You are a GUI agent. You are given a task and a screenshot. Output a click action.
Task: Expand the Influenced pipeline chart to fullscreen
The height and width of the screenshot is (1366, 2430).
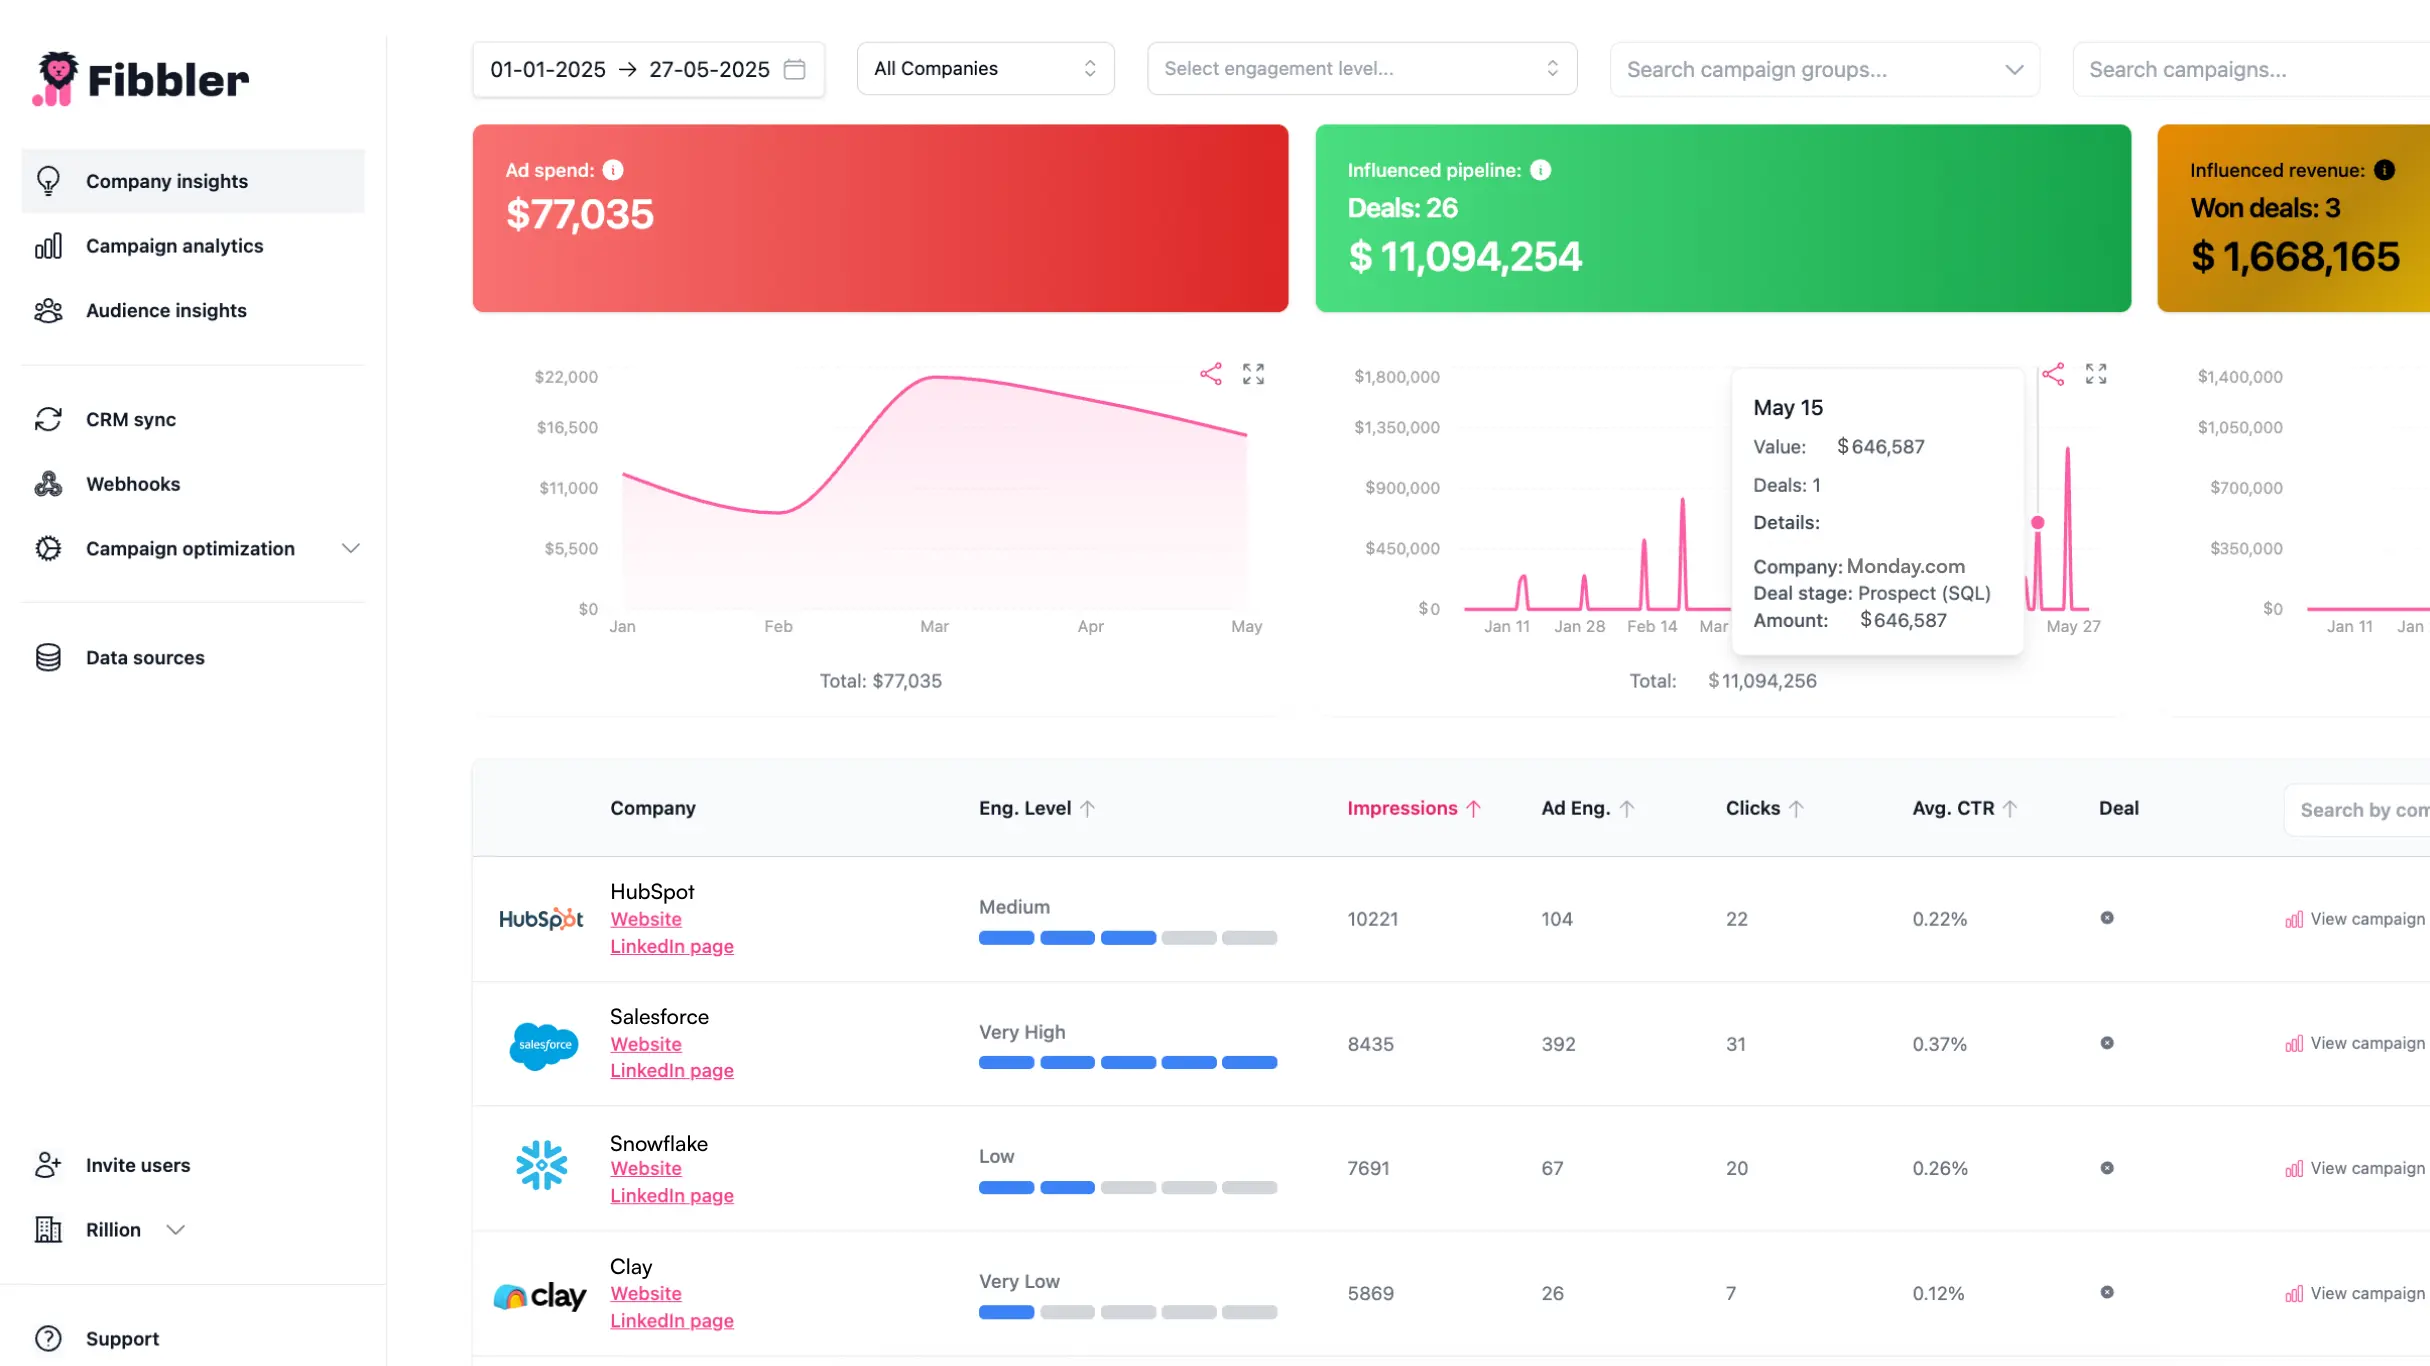(2097, 373)
